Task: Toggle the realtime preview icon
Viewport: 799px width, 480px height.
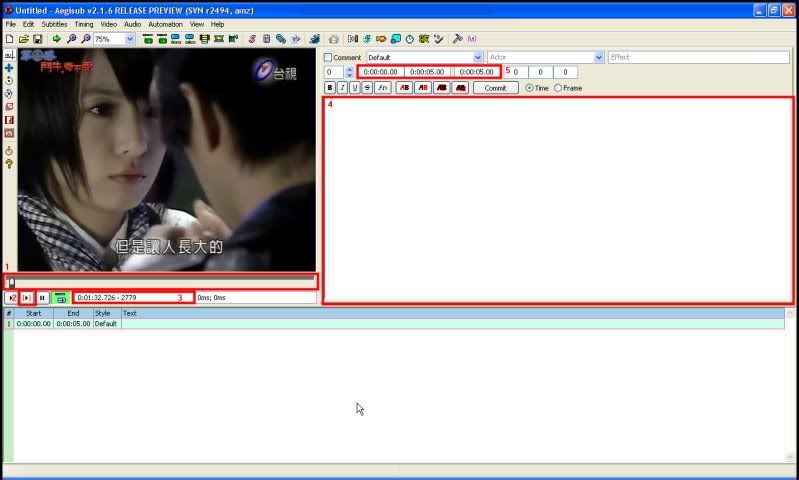Action: pos(9,151)
